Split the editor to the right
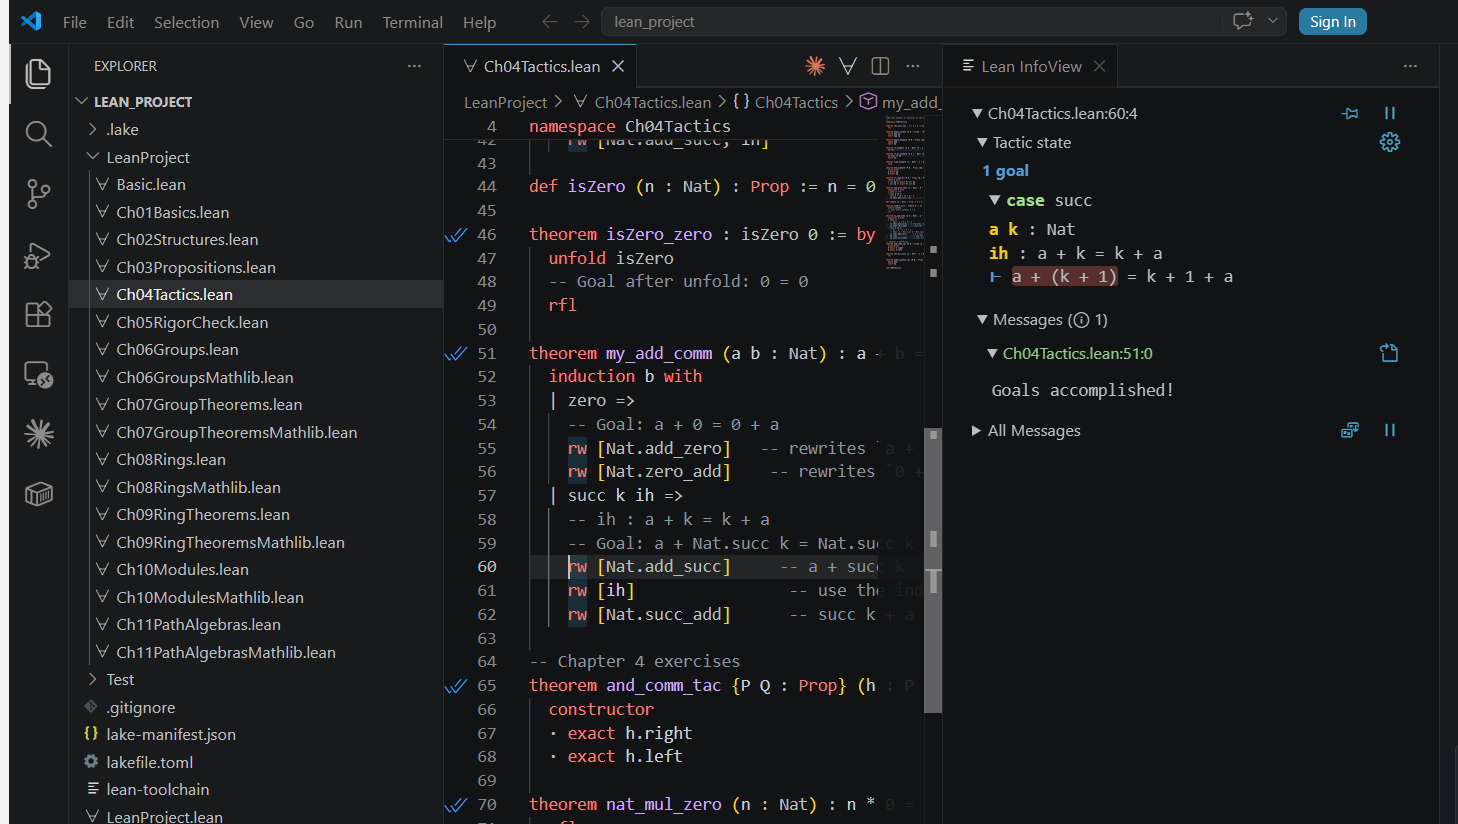 (880, 66)
